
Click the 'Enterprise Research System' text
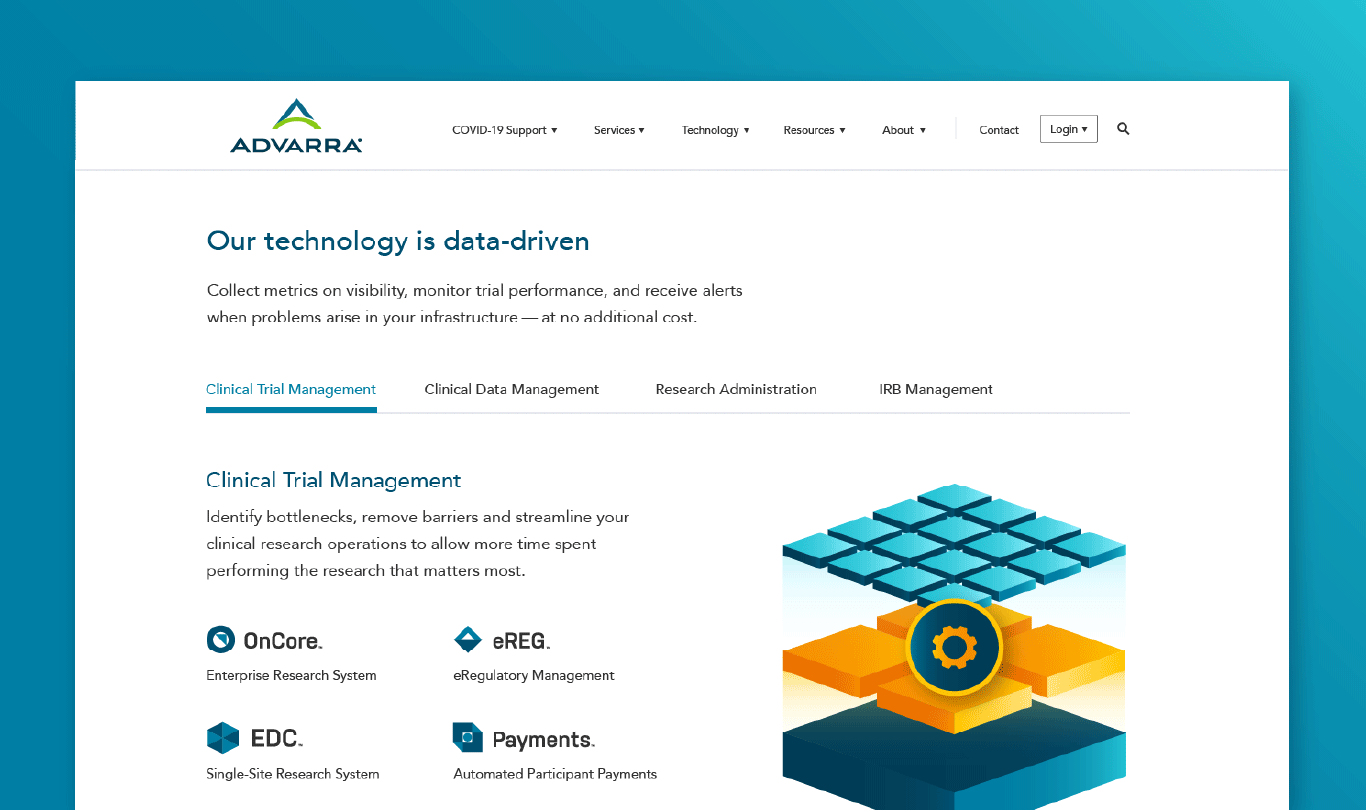tap(291, 675)
